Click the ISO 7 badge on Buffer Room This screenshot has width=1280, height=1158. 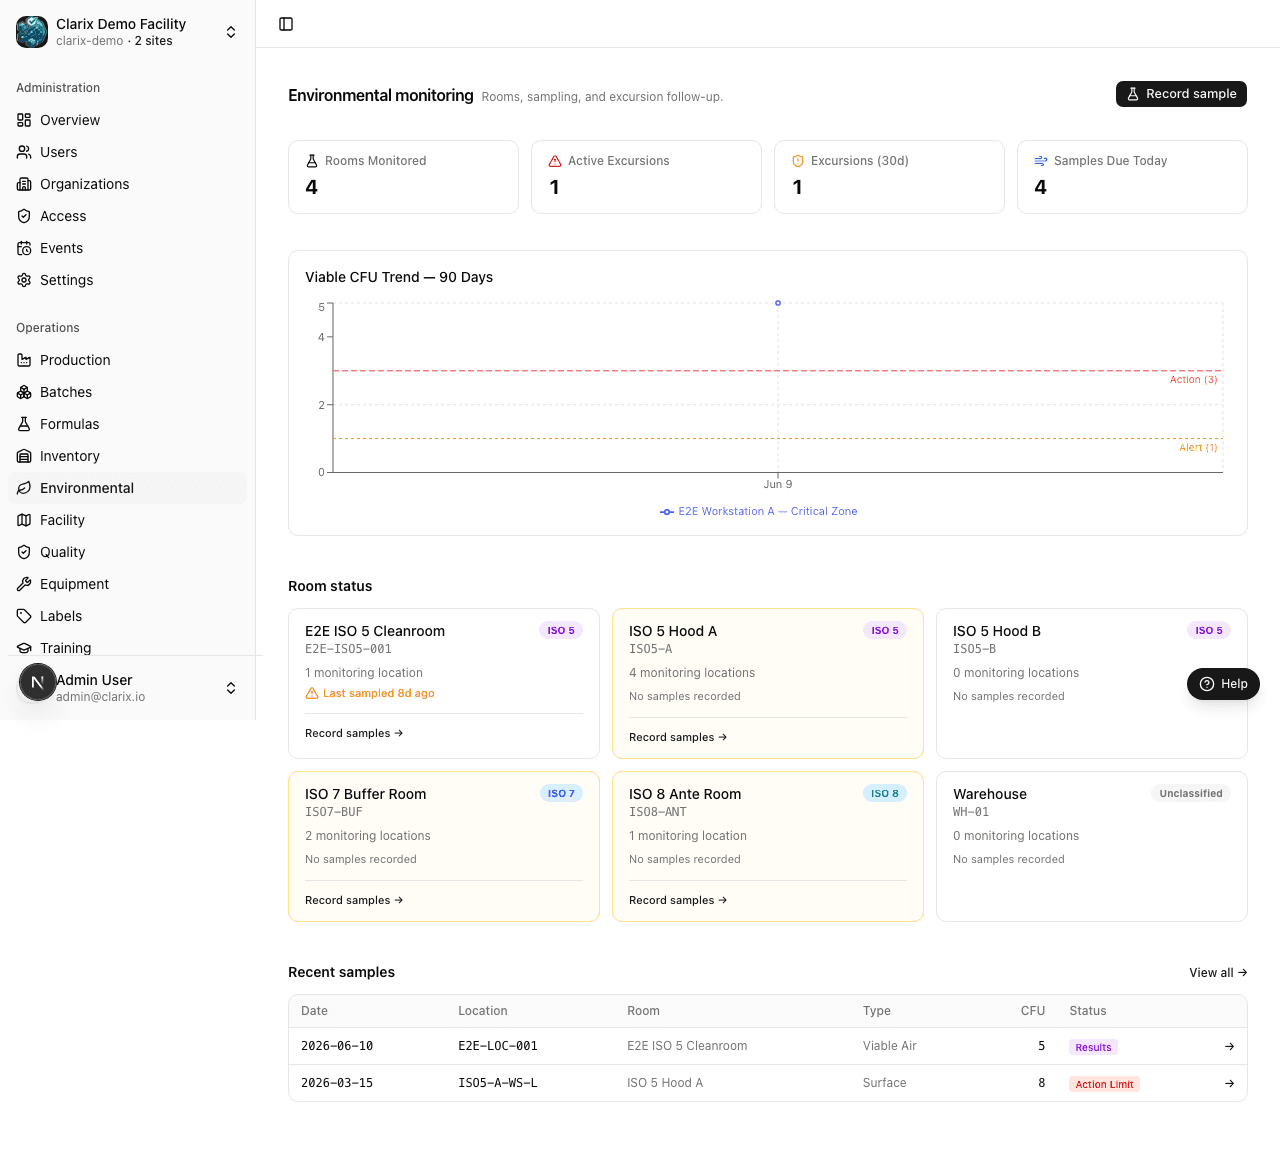click(561, 793)
